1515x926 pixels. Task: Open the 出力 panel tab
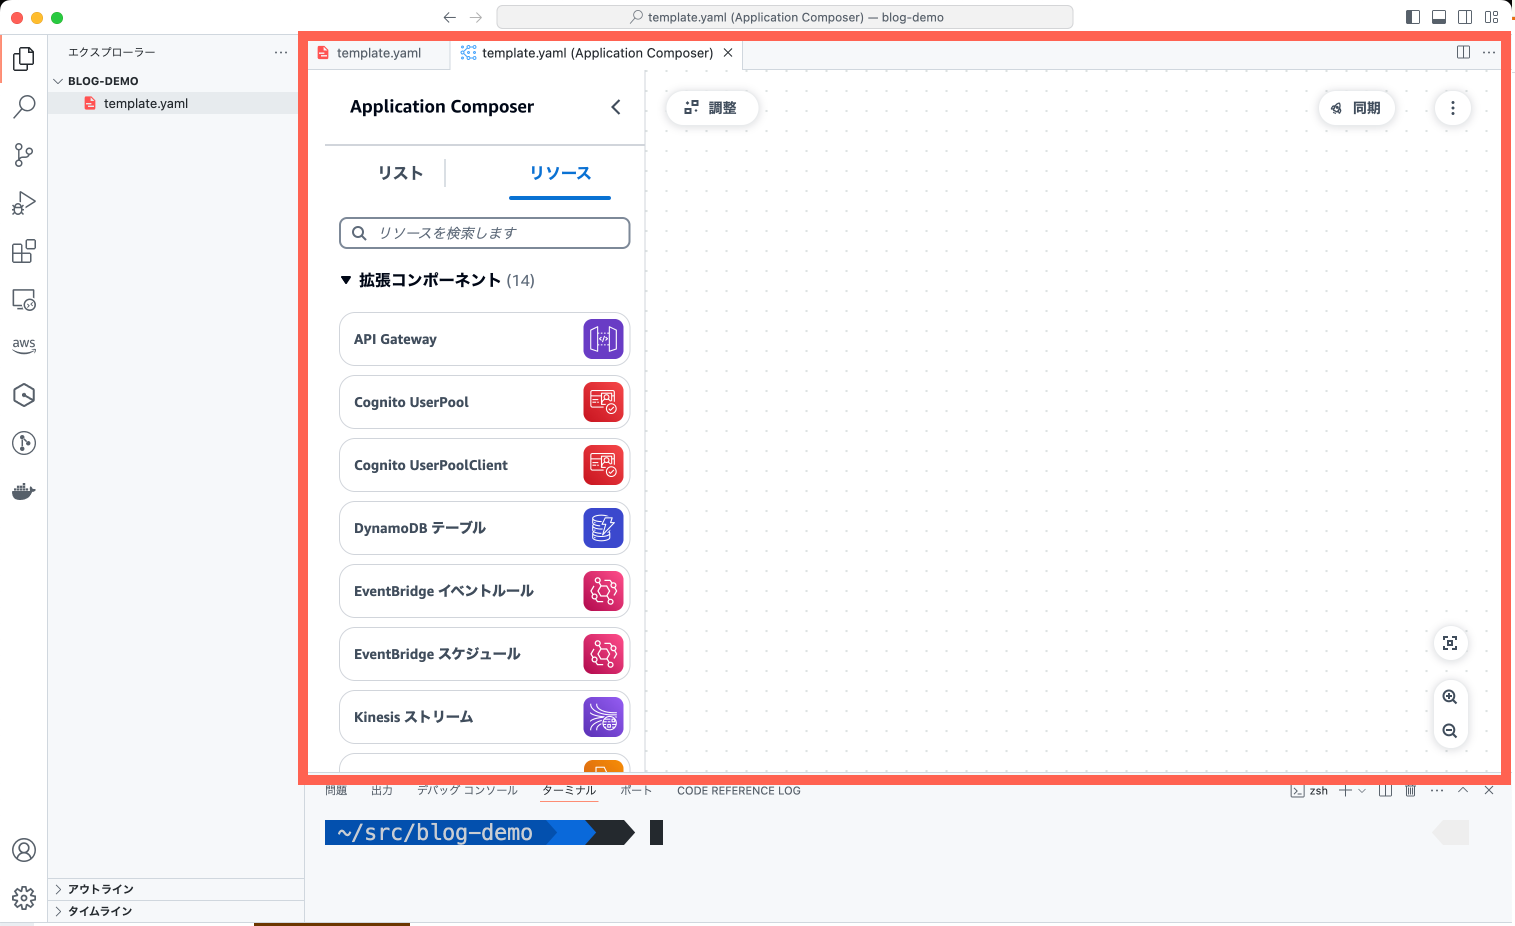382,790
